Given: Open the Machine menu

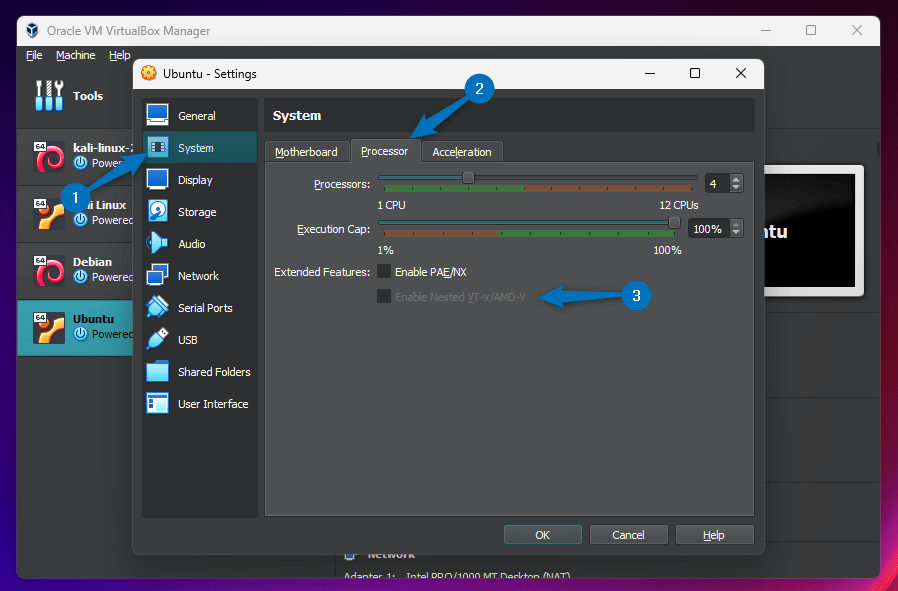Looking at the screenshot, I should point(75,55).
